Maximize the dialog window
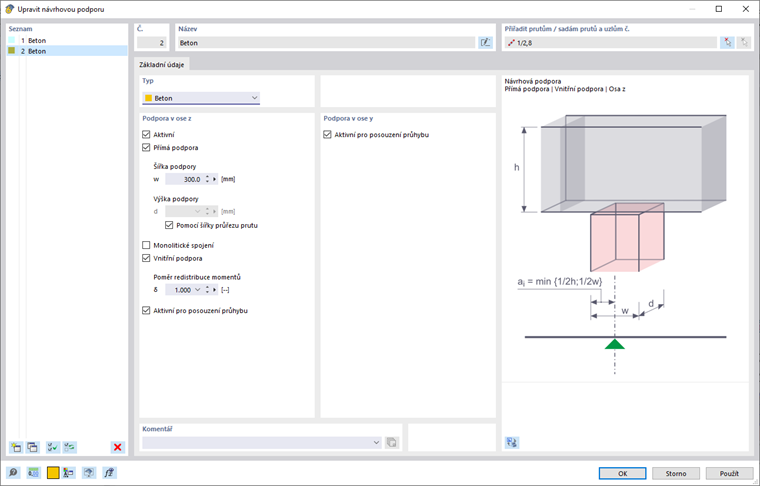760x486 pixels. pos(719,9)
